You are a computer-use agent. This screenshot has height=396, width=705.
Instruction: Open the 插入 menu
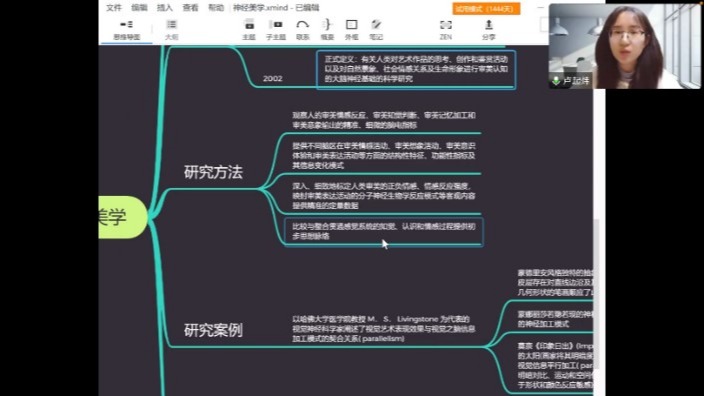pos(165,8)
